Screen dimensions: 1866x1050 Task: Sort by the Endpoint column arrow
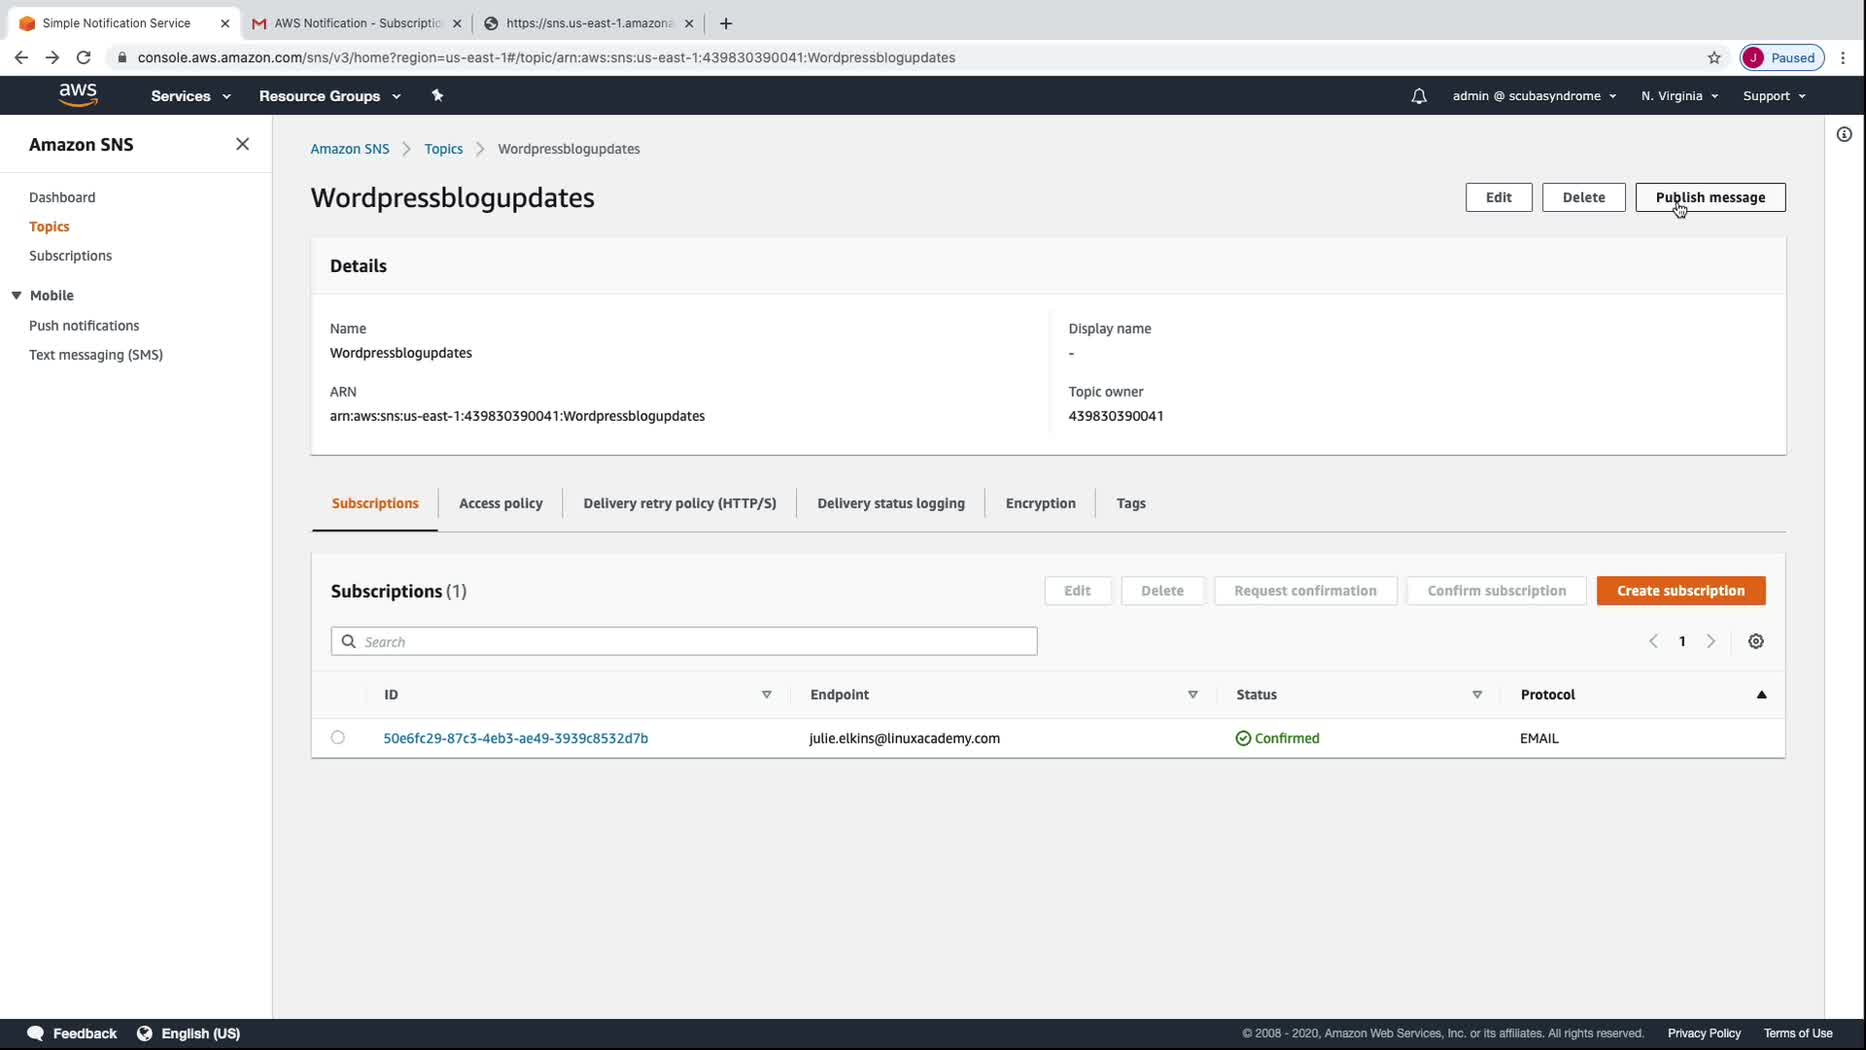(x=1193, y=694)
